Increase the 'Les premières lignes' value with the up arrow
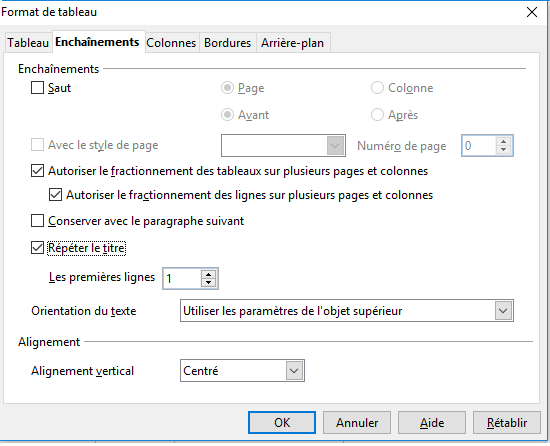Image resolution: width=550 pixels, height=446 pixels. tap(208, 275)
